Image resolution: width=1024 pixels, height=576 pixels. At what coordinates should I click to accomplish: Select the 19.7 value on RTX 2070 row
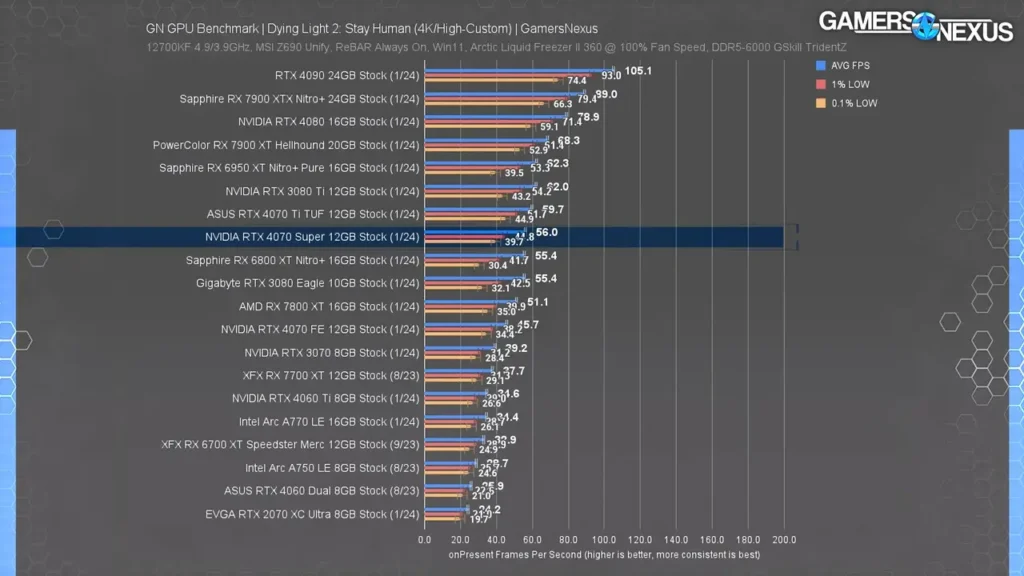click(x=479, y=519)
